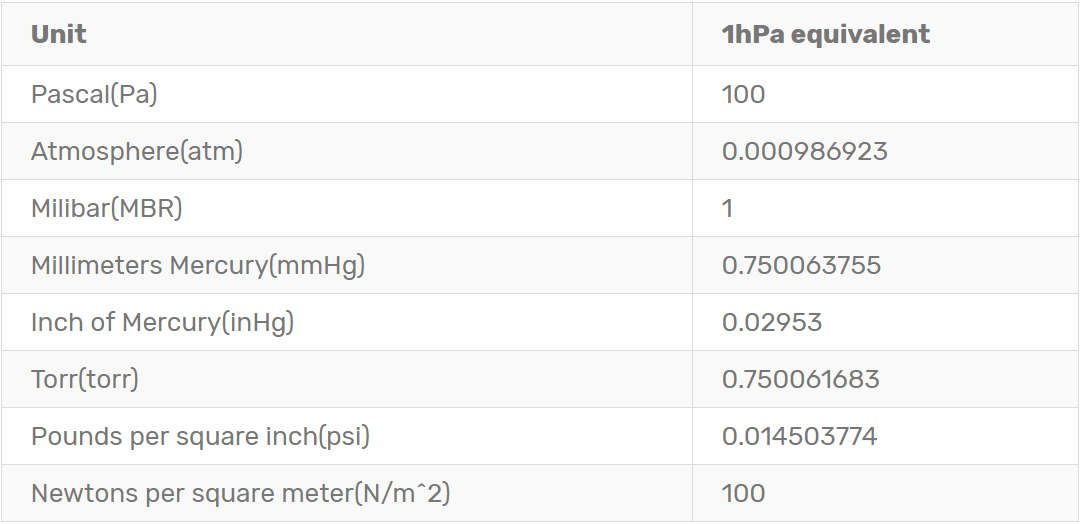Select the value 0.014503774
Image resolution: width=1082 pixels, height=524 pixels.
pyautogui.click(x=799, y=437)
